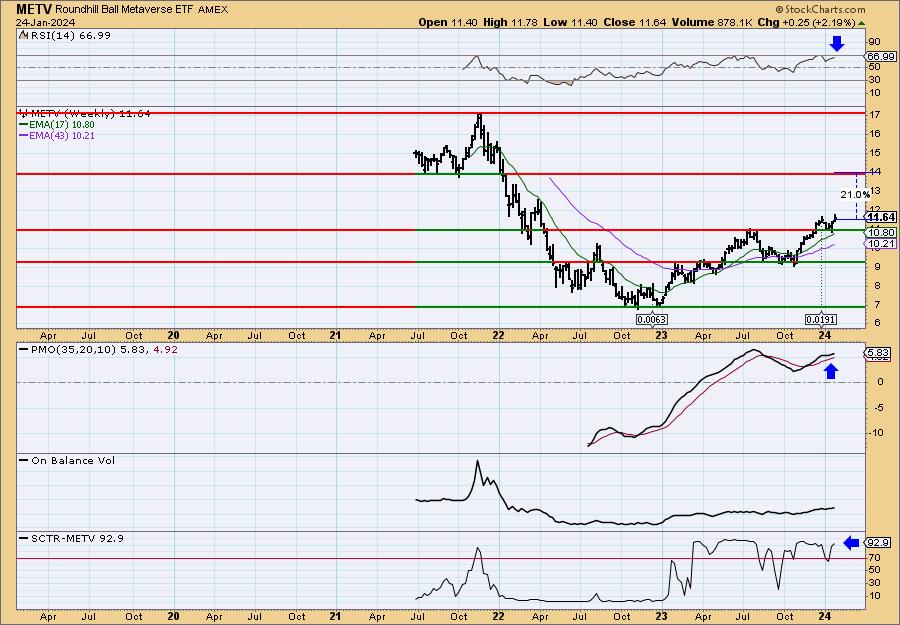The width and height of the screenshot is (900, 625).
Task: Click the METV ticker symbol in the title
Action: pos(35,9)
